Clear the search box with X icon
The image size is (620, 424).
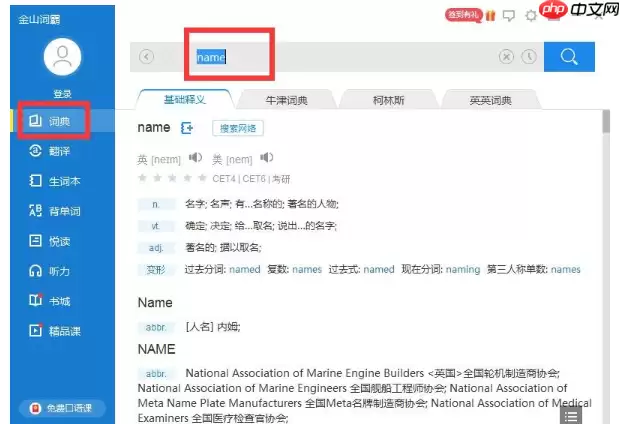[506, 57]
